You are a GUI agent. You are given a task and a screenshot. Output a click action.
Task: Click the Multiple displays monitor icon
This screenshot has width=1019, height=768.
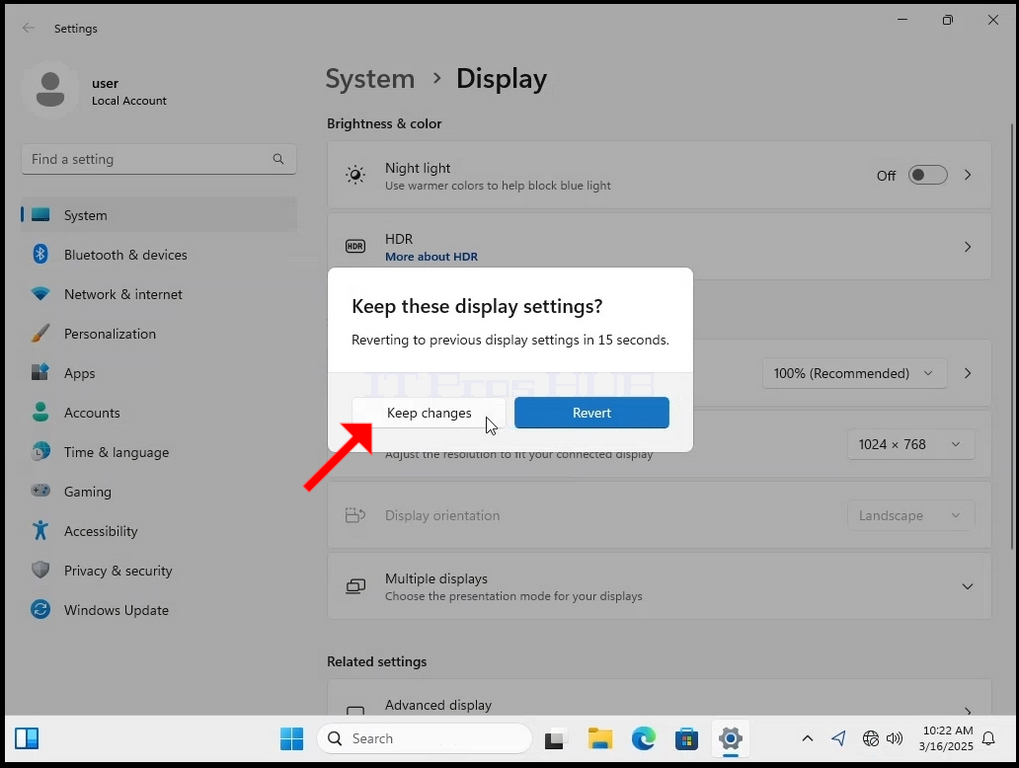tap(355, 586)
